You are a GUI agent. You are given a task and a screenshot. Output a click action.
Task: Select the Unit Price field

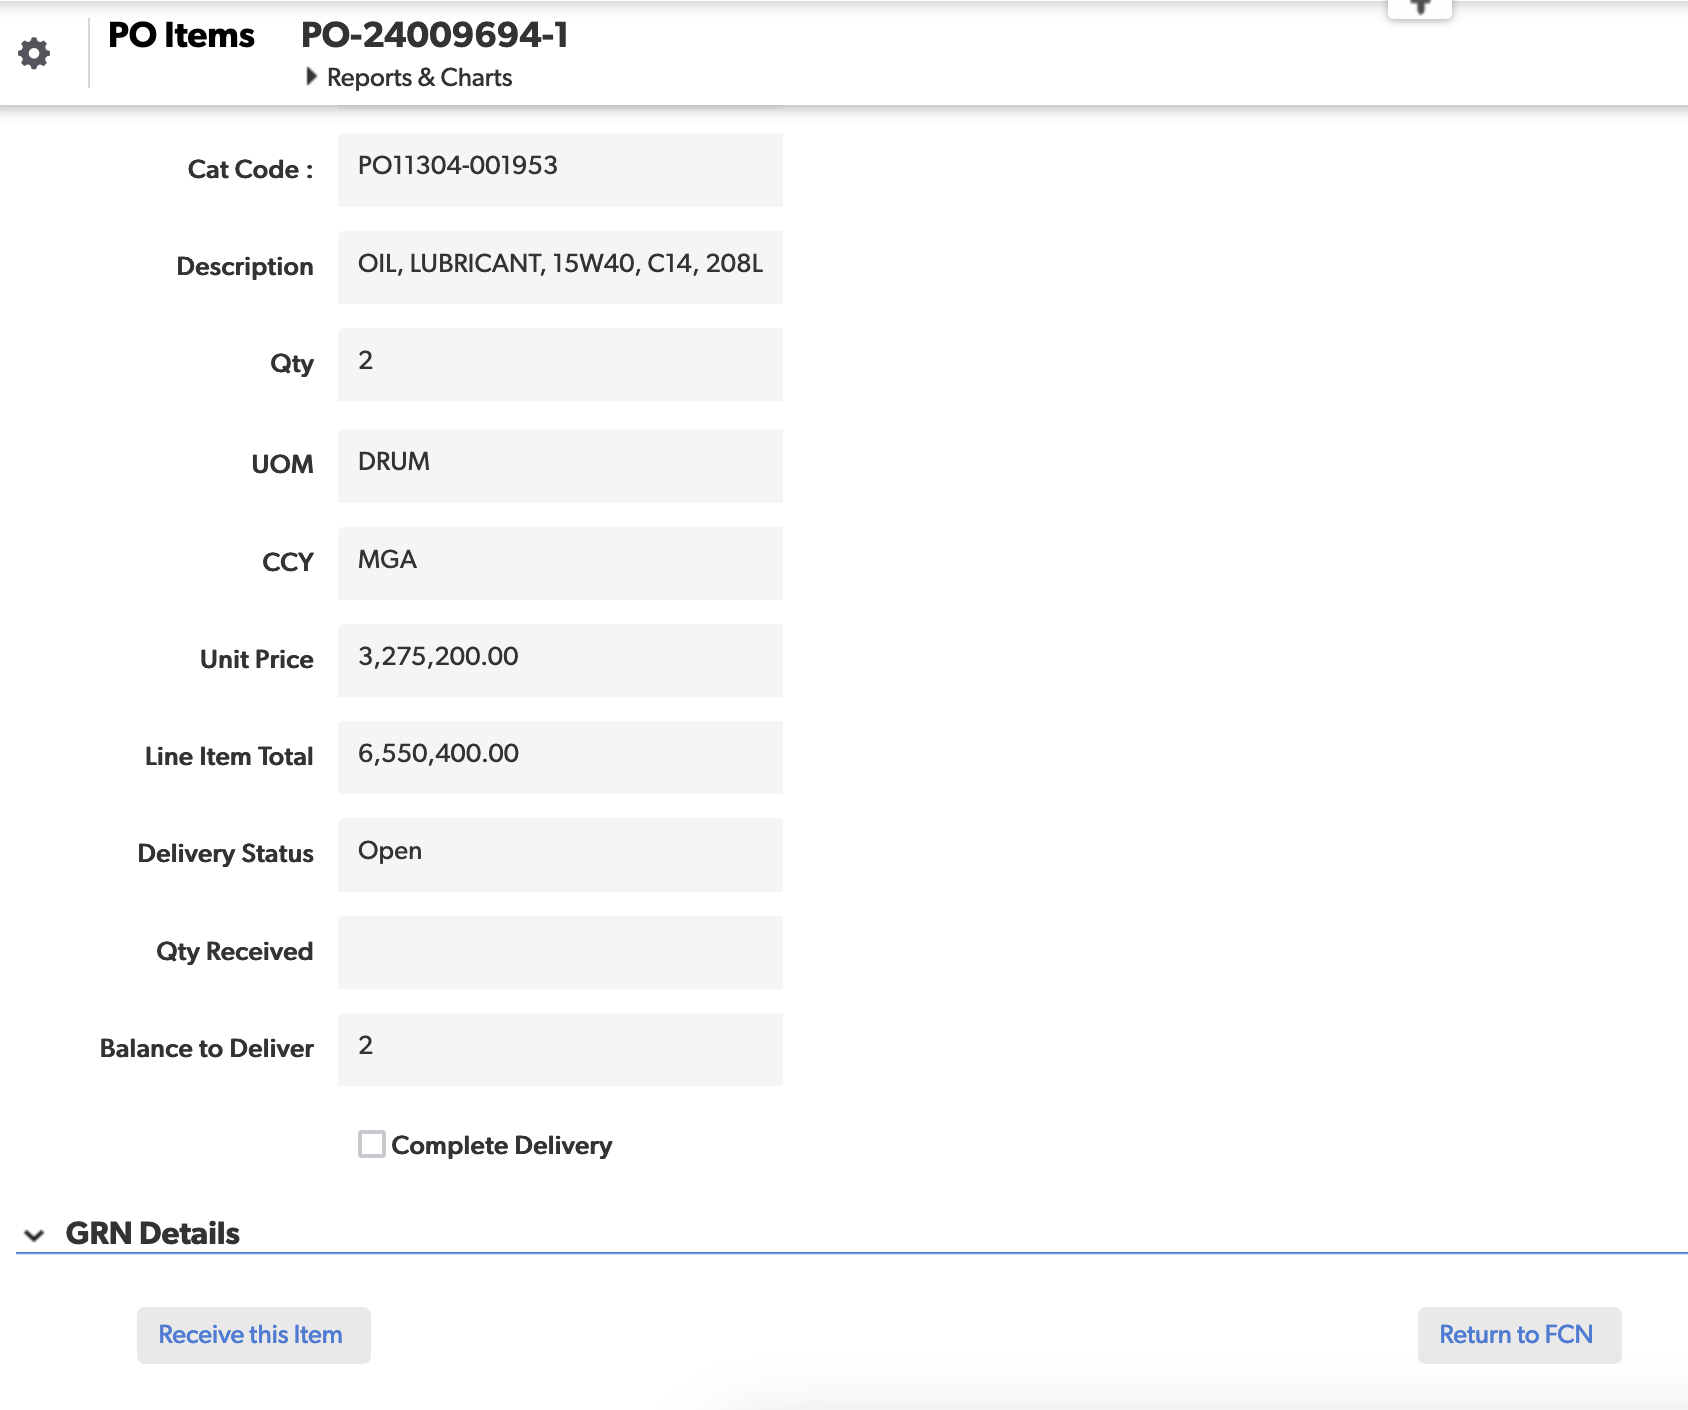(560, 660)
